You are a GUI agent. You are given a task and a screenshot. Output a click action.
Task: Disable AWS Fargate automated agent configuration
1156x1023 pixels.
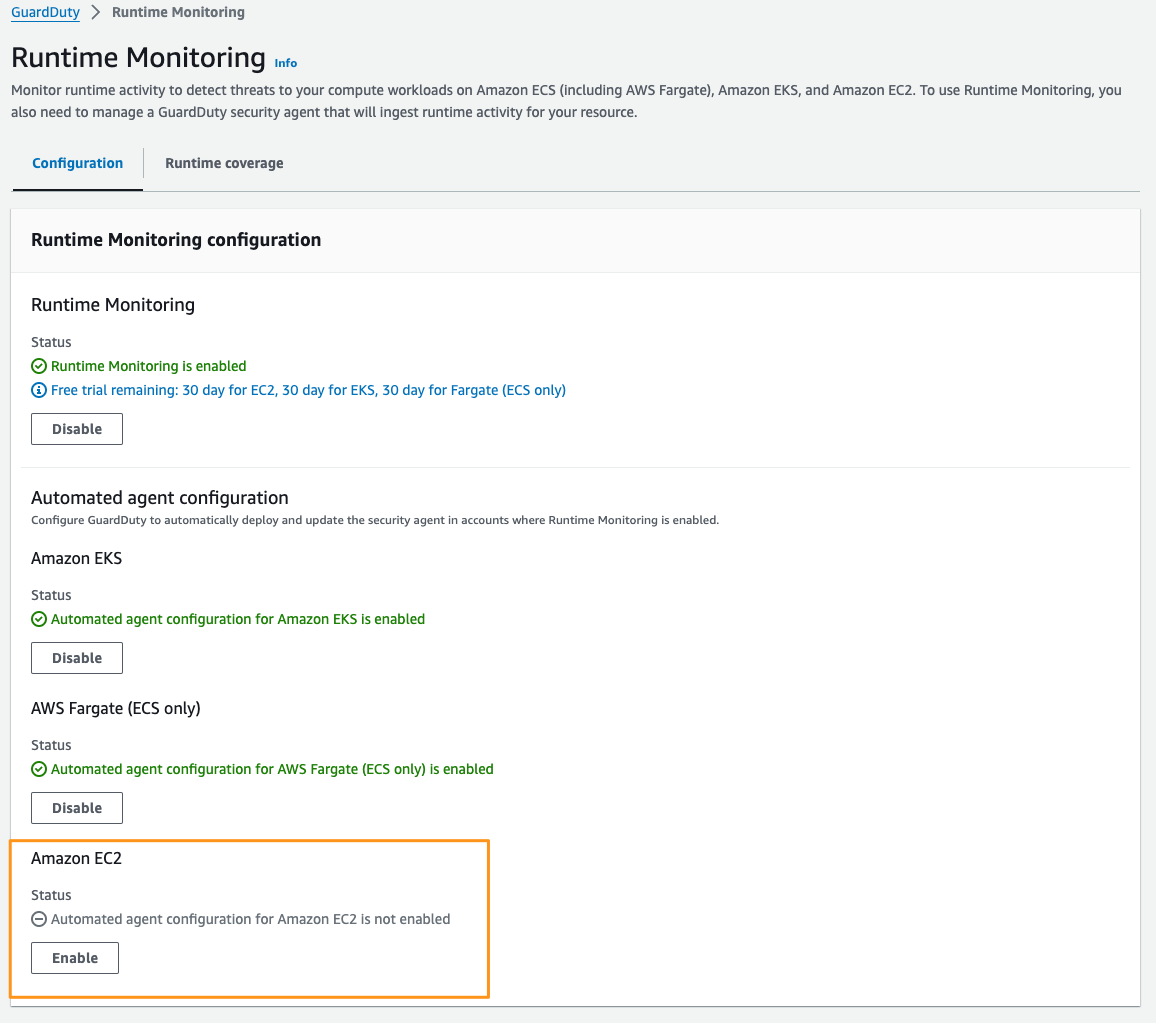pos(76,807)
